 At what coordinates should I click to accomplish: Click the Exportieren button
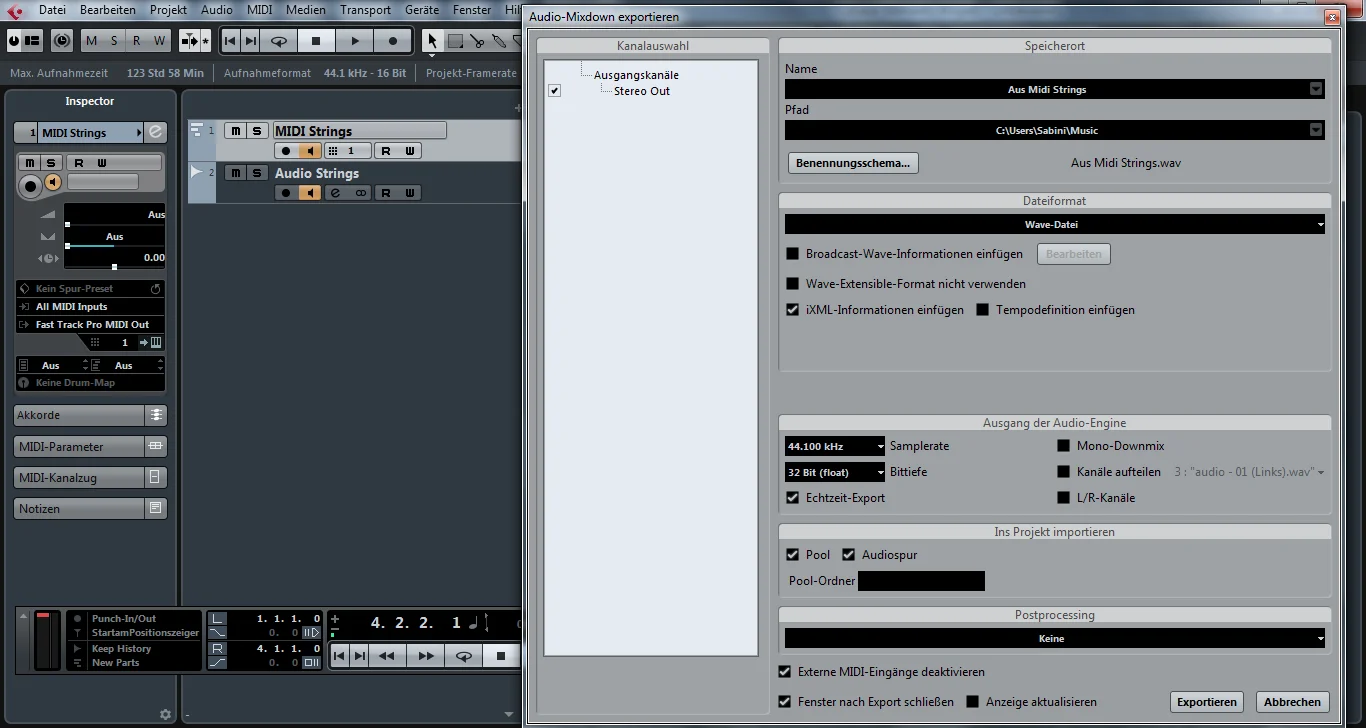click(x=1207, y=702)
